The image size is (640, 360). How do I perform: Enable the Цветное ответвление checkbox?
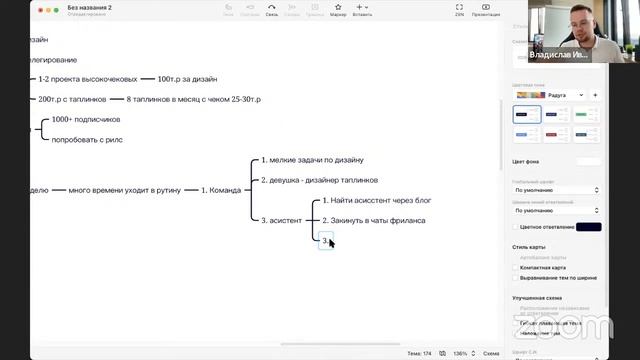515,227
